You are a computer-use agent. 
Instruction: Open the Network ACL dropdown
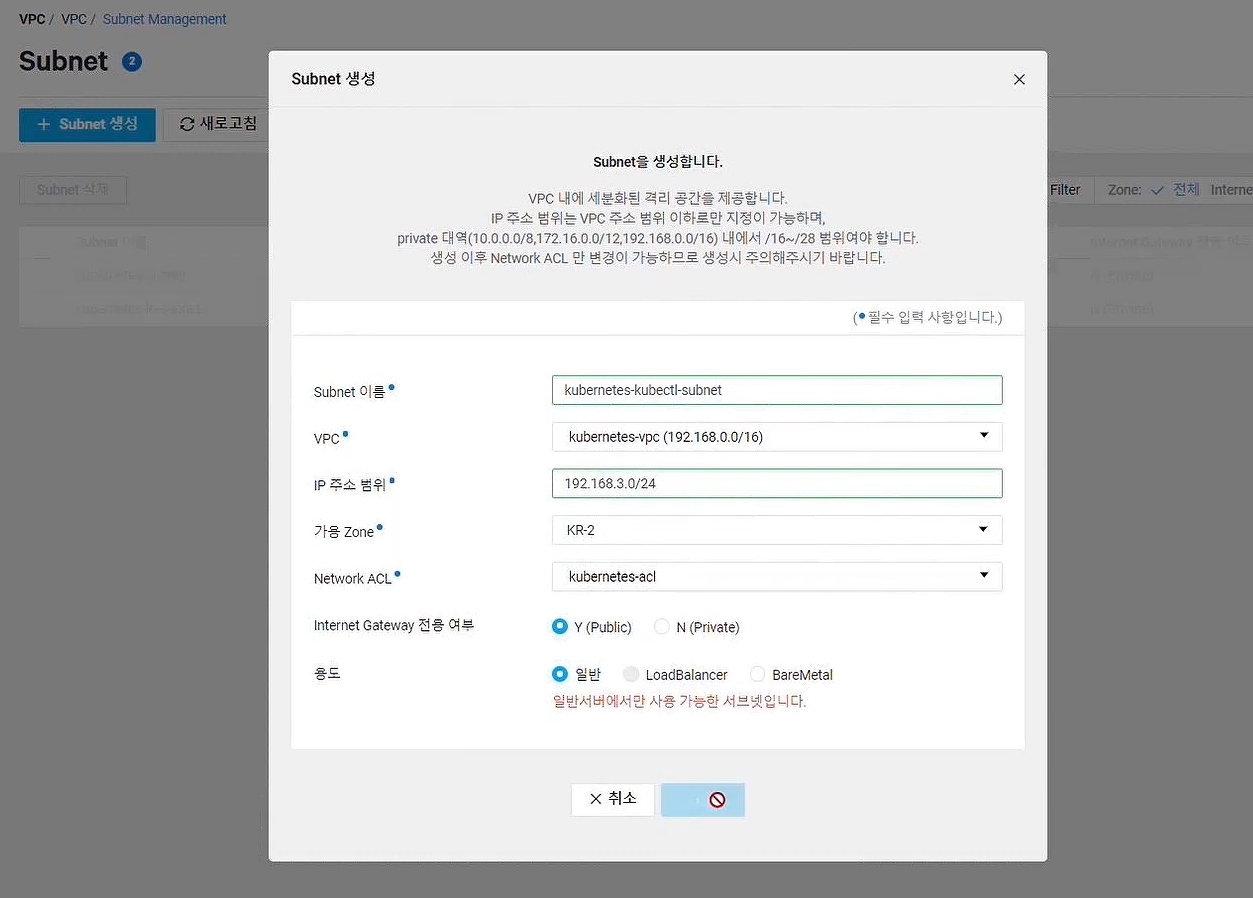(777, 576)
